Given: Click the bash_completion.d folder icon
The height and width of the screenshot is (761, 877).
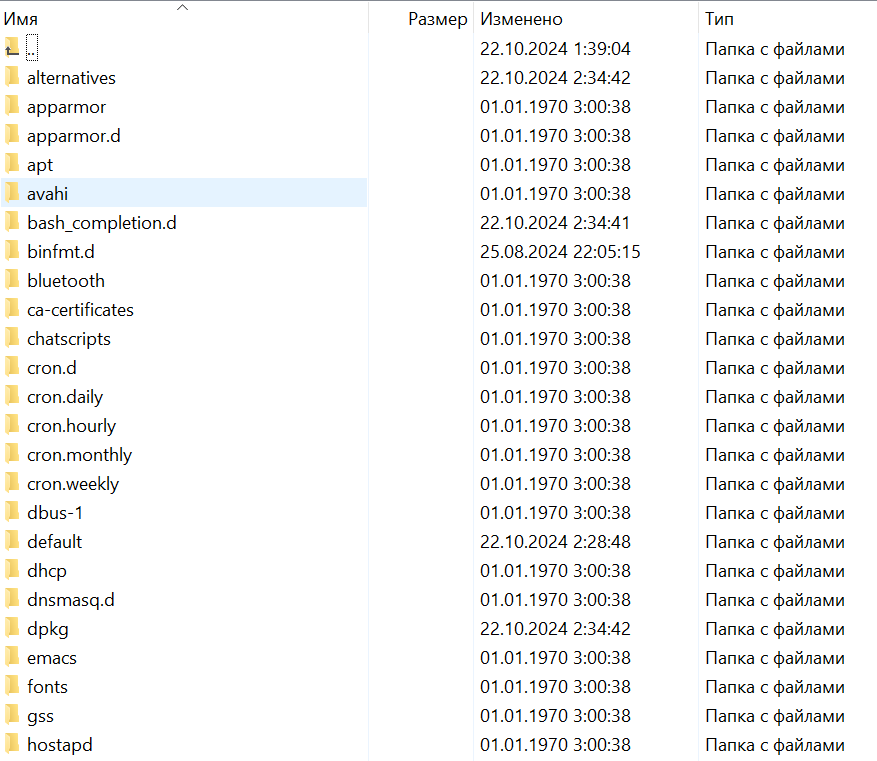Looking at the screenshot, I should [x=12, y=223].
